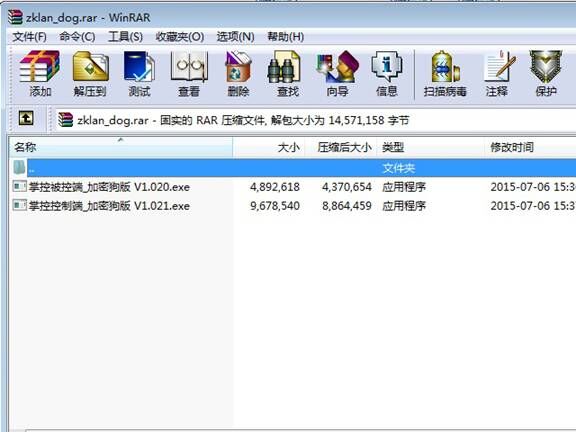Open the 收藏夹(O) menu
Screen dimensions: 576x432
click(180, 37)
